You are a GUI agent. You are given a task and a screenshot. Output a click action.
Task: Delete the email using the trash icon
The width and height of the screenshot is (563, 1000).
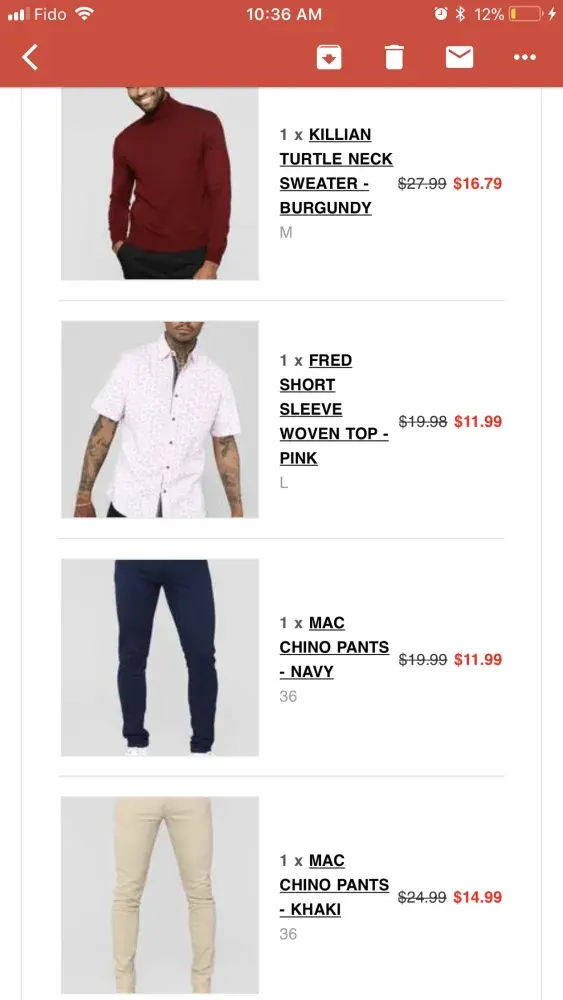(x=394, y=57)
